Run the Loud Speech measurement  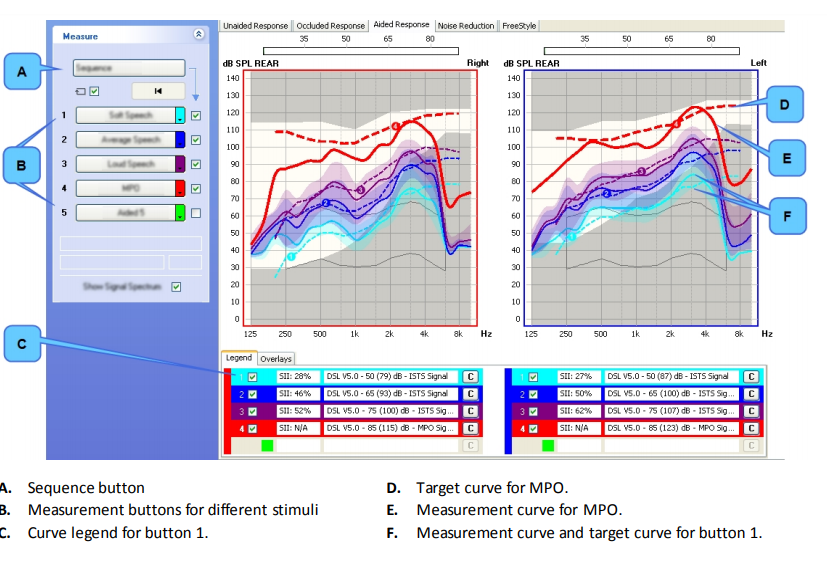pyautogui.click(x=126, y=164)
